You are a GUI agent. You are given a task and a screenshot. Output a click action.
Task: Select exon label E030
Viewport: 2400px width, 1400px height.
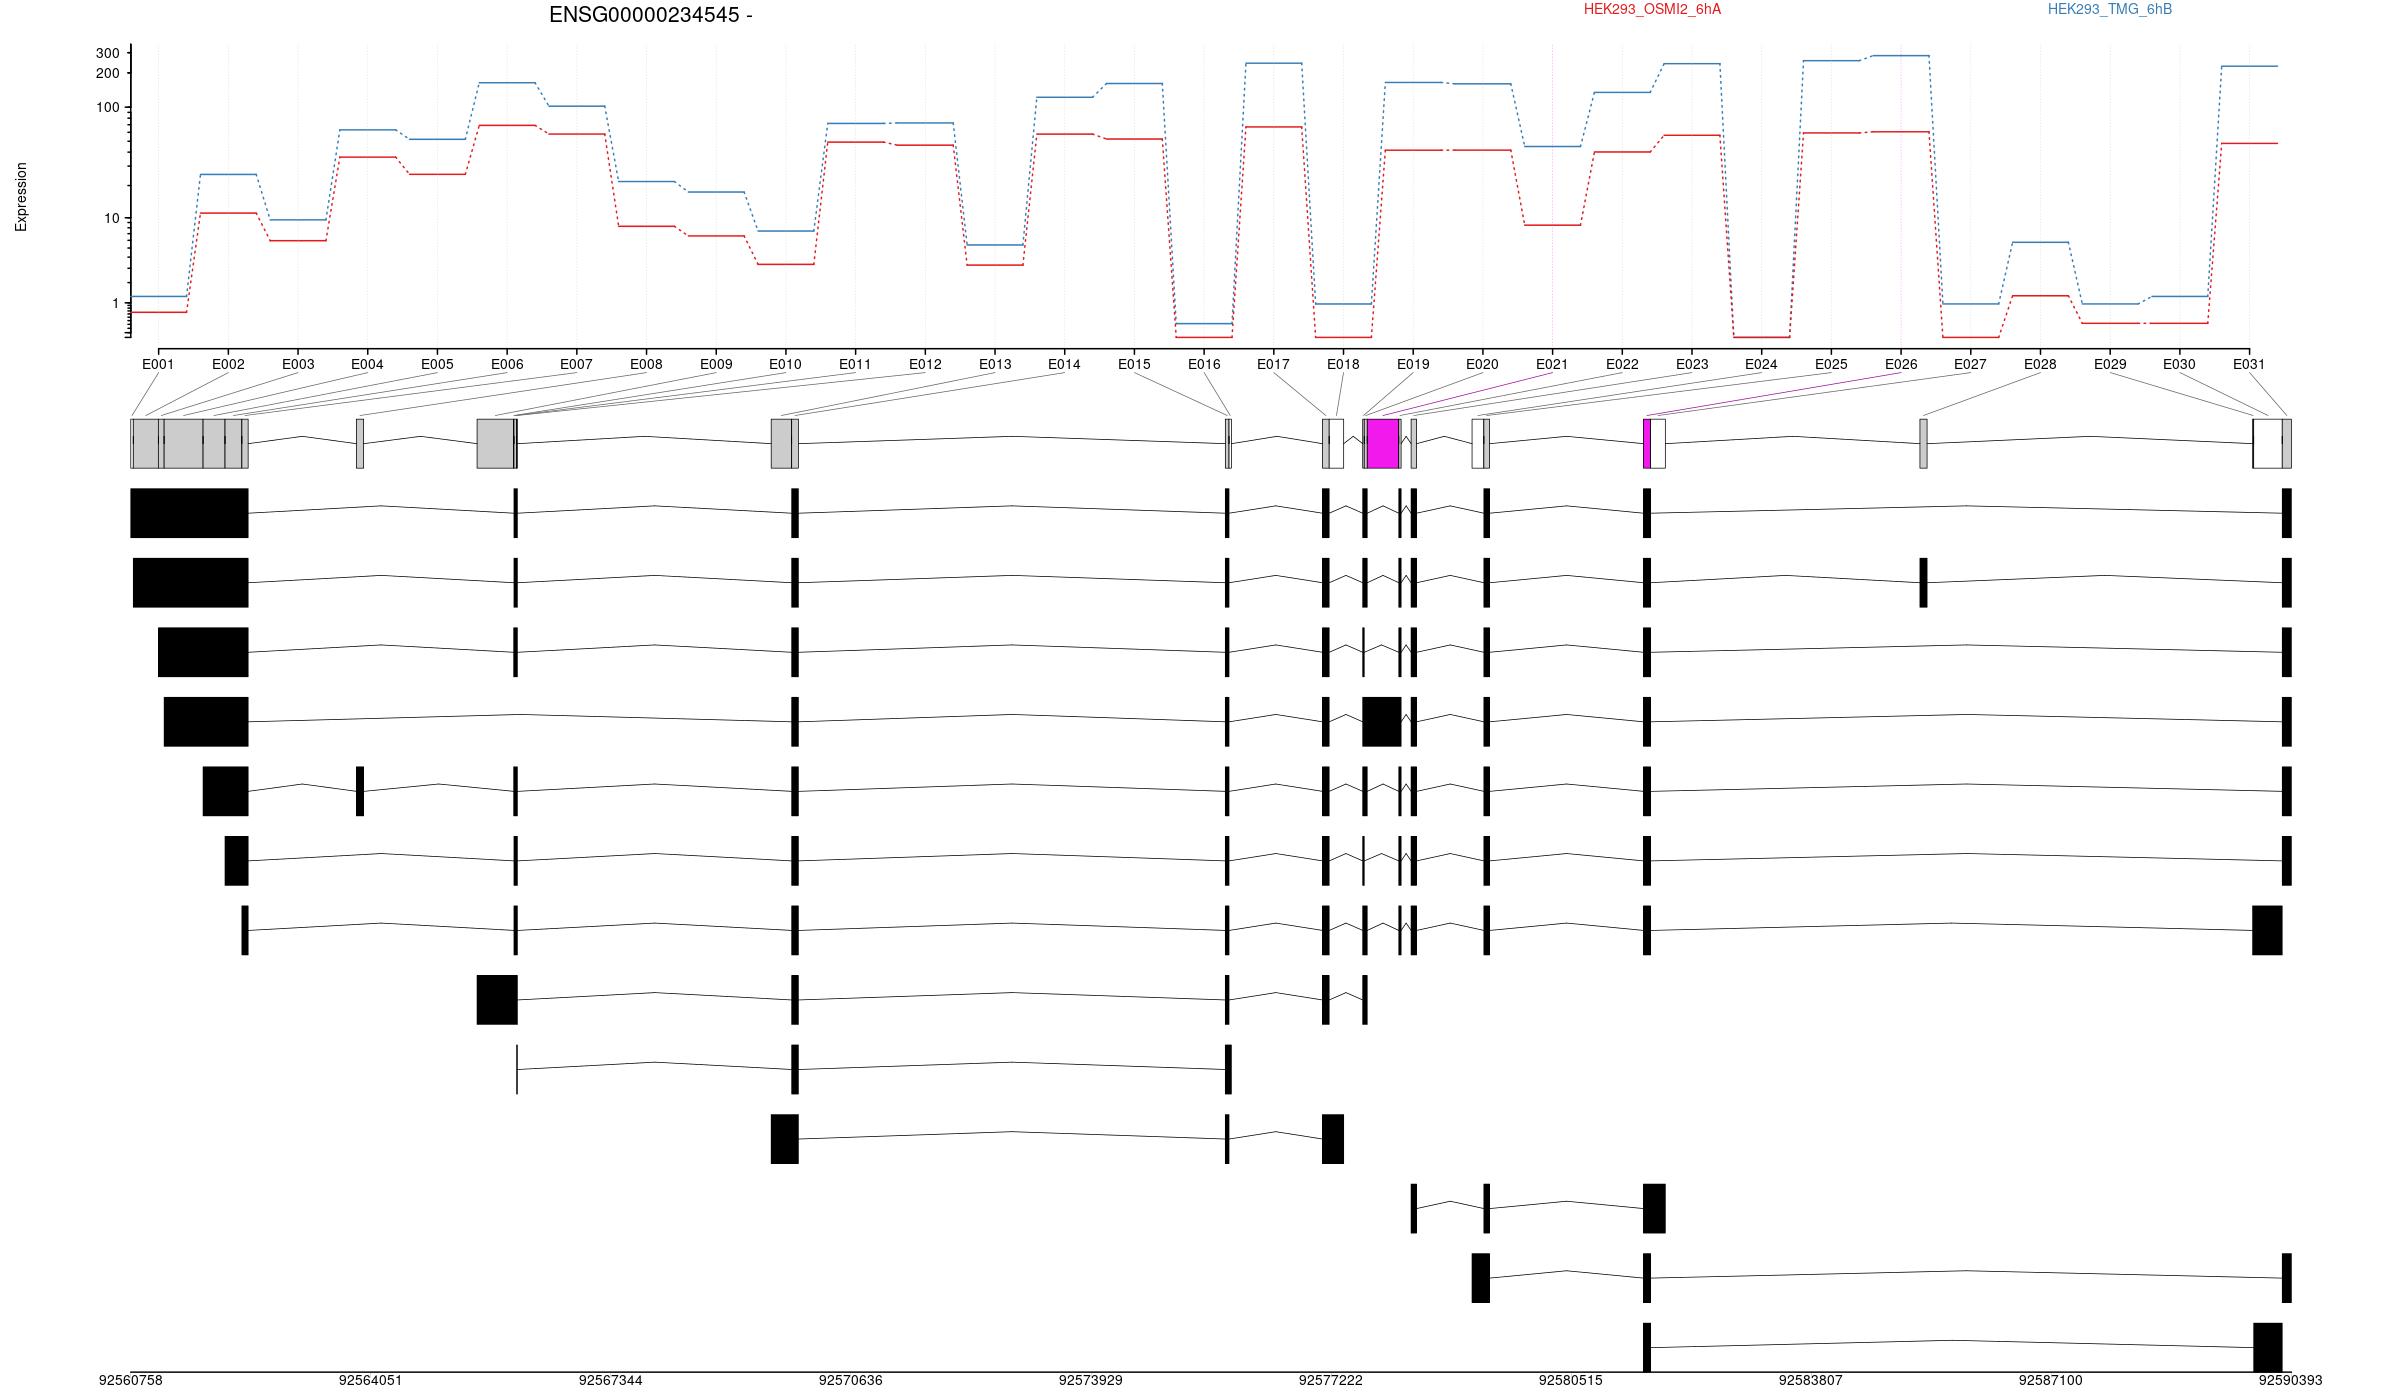[2179, 364]
